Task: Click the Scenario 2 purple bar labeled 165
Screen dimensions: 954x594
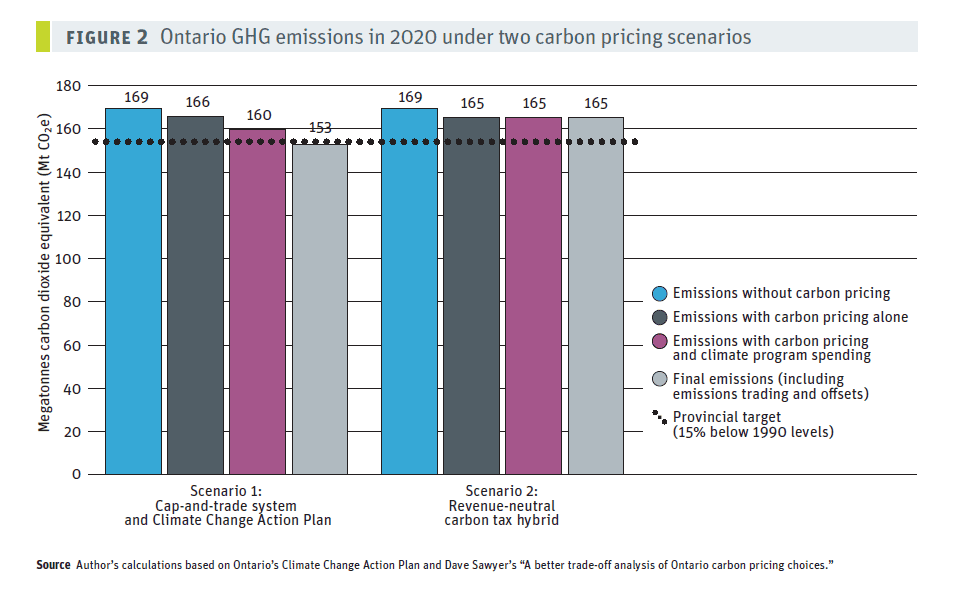Action: pos(534,296)
